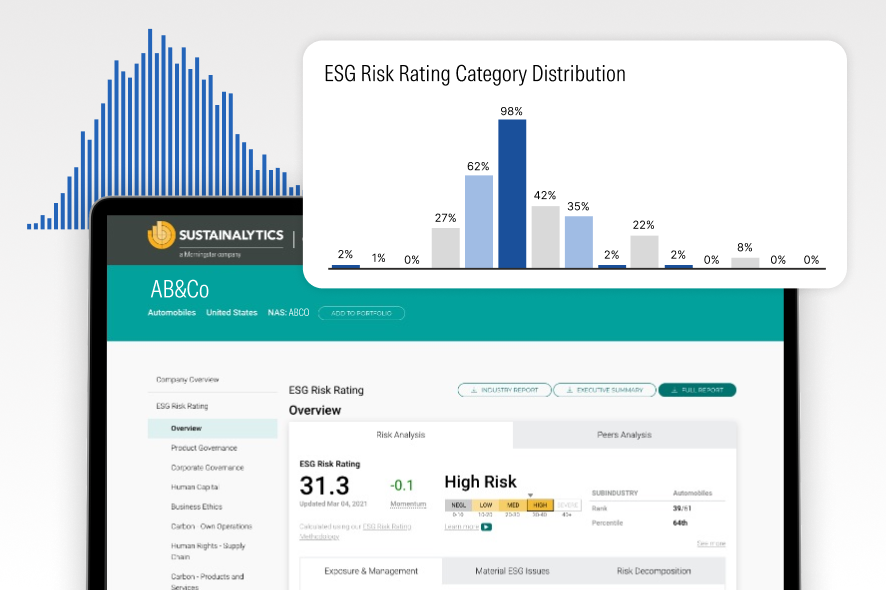Click the HIGH risk scale segment
886x590 pixels.
540,505
